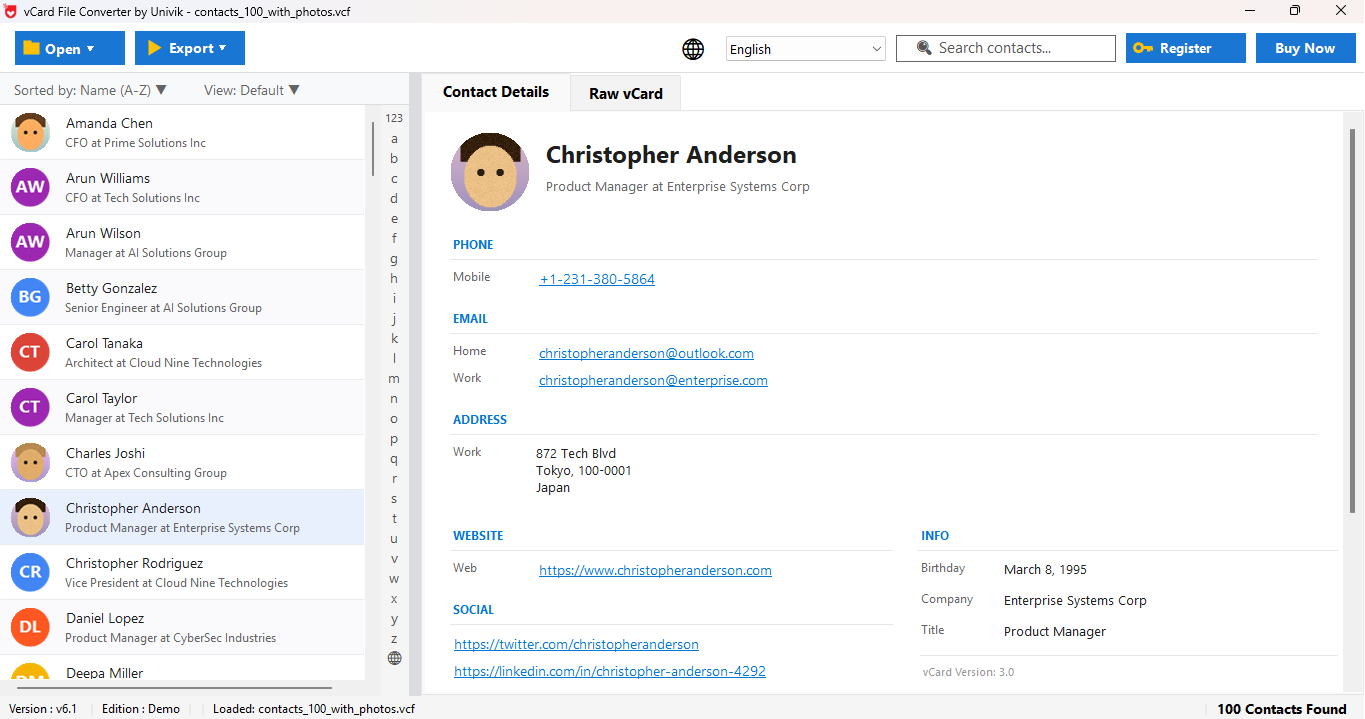The width and height of the screenshot is (1365, 719).
Task: Open the View: Default dropdown
Action: point(251,90)
